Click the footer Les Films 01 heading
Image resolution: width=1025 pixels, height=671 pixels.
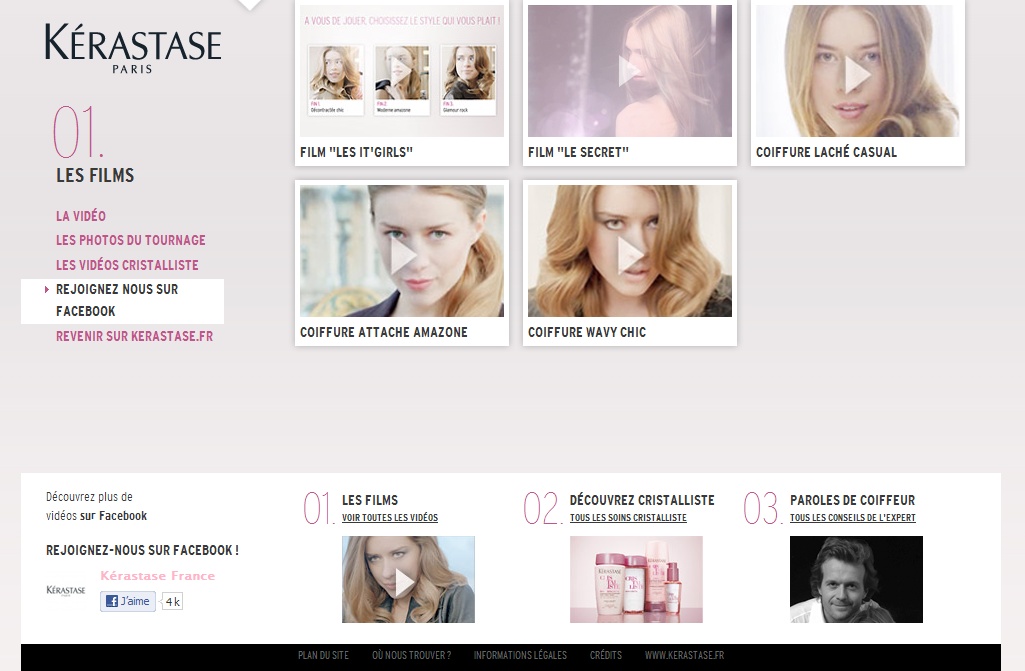tap(370, 500)
